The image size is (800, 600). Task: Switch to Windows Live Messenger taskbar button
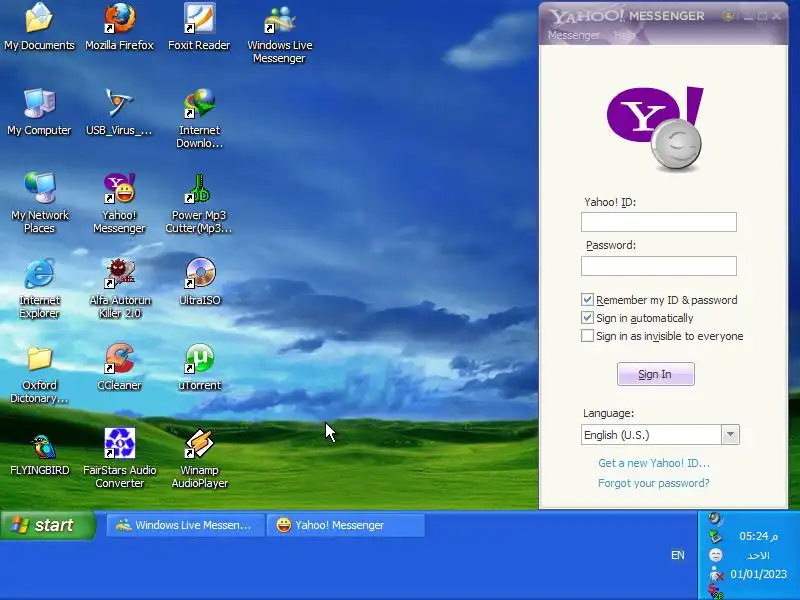186,525
